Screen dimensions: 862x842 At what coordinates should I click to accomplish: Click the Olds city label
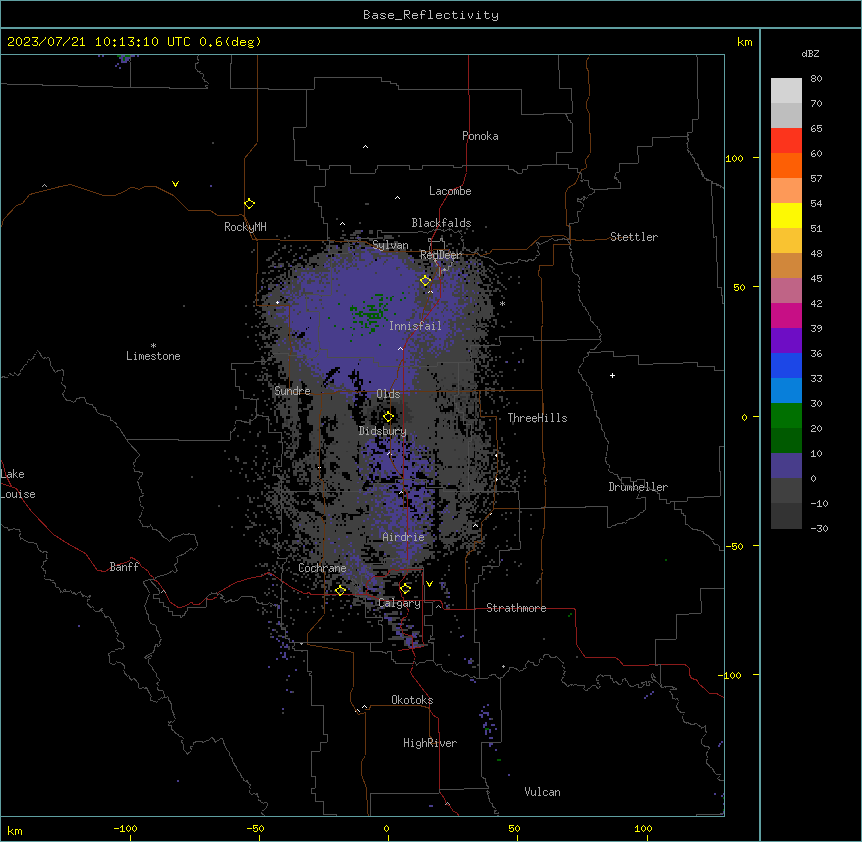[388, 394]
